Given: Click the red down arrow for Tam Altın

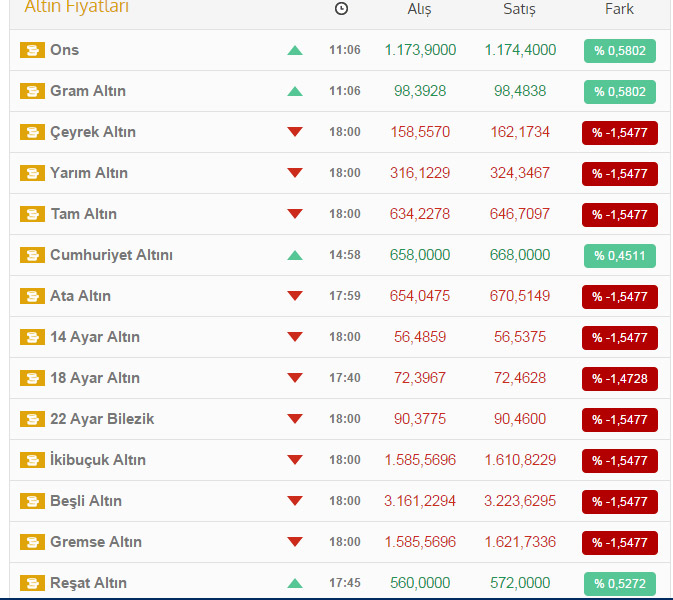Looking at the screenshot, I should [x=294, y=214].
